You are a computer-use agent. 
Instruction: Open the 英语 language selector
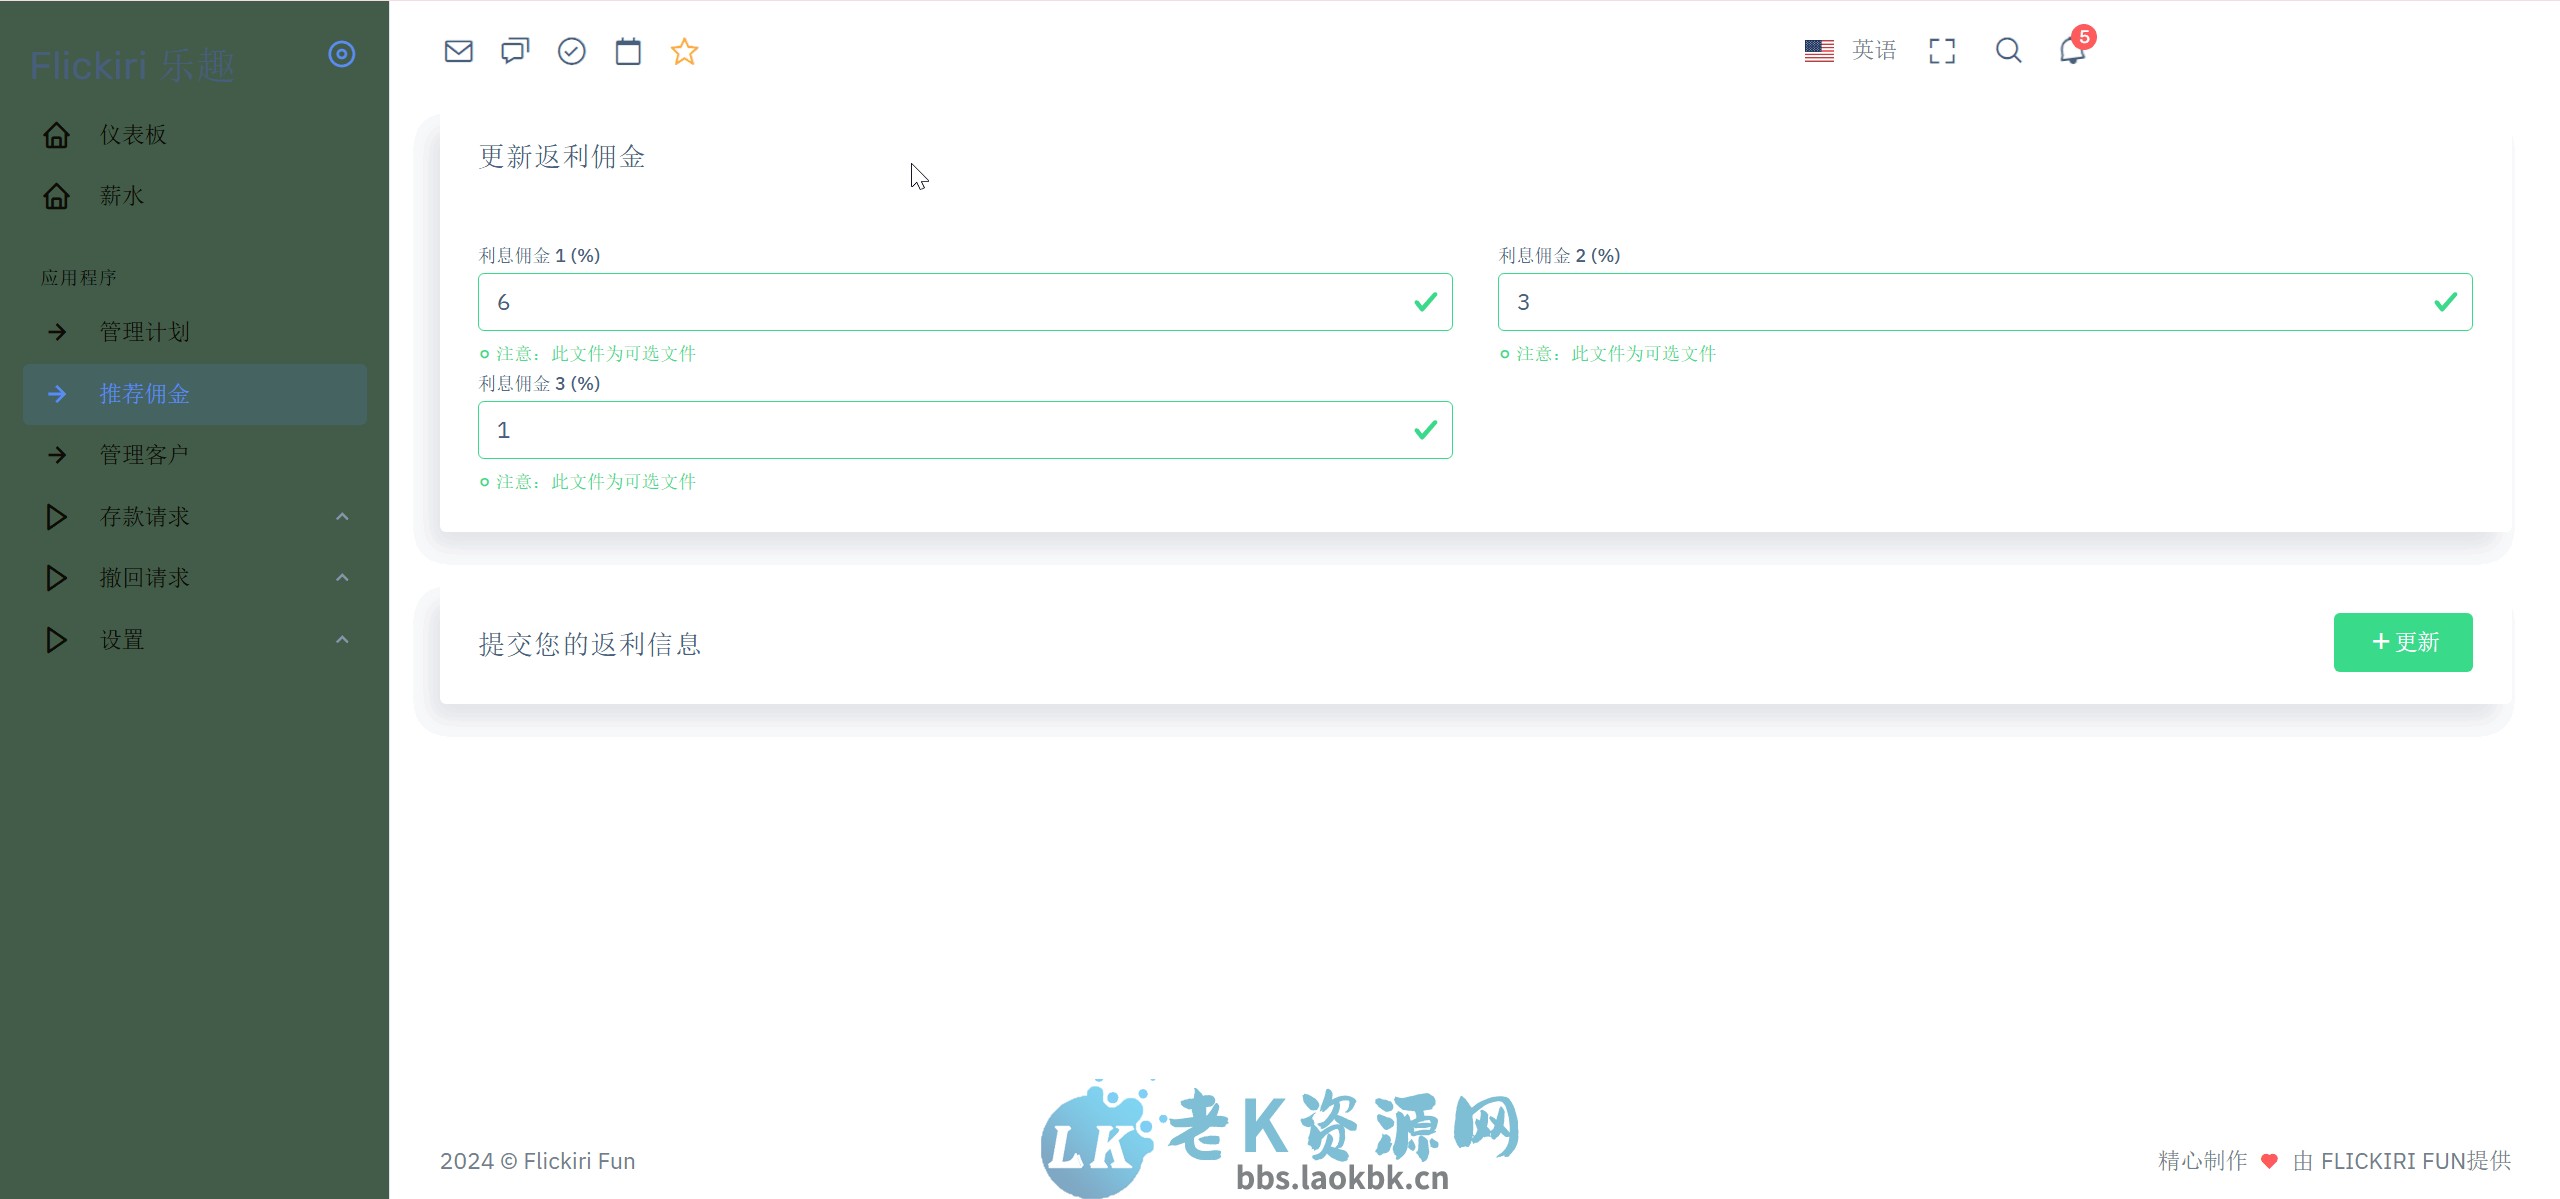[x=1872, y=50]
